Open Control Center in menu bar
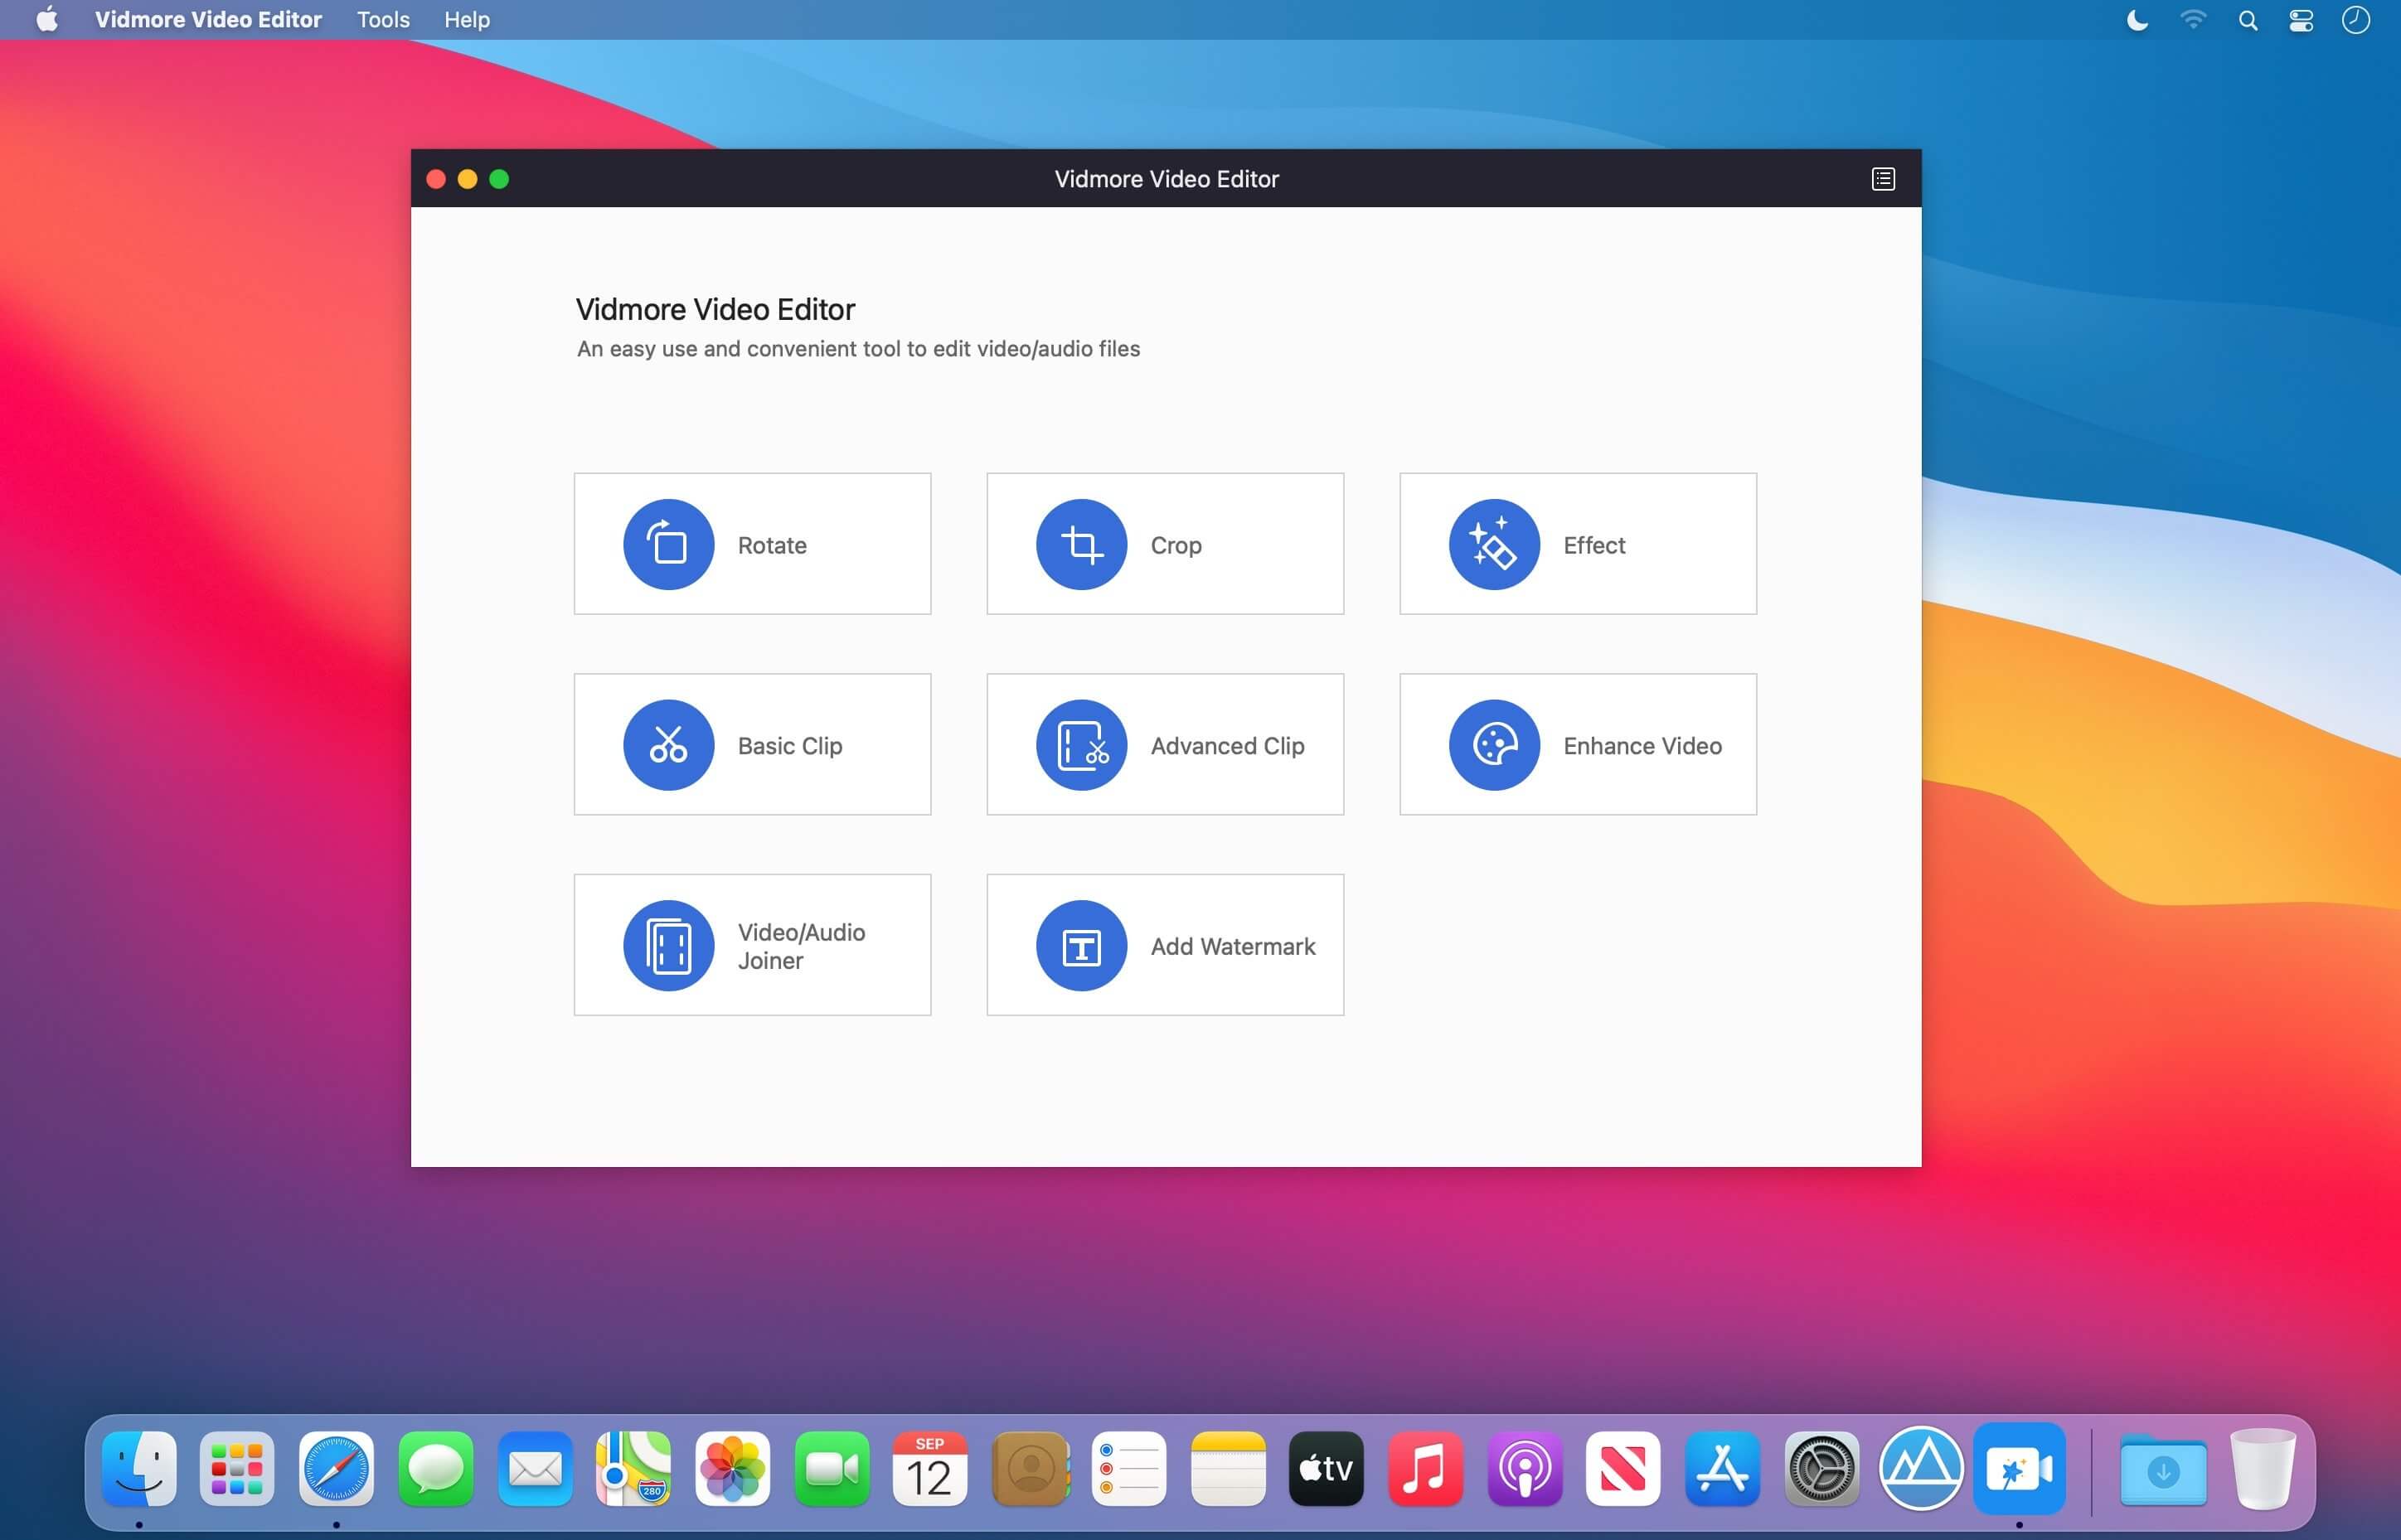The height and width of the screenshot is (1540, 2401). coord(2301,20)
